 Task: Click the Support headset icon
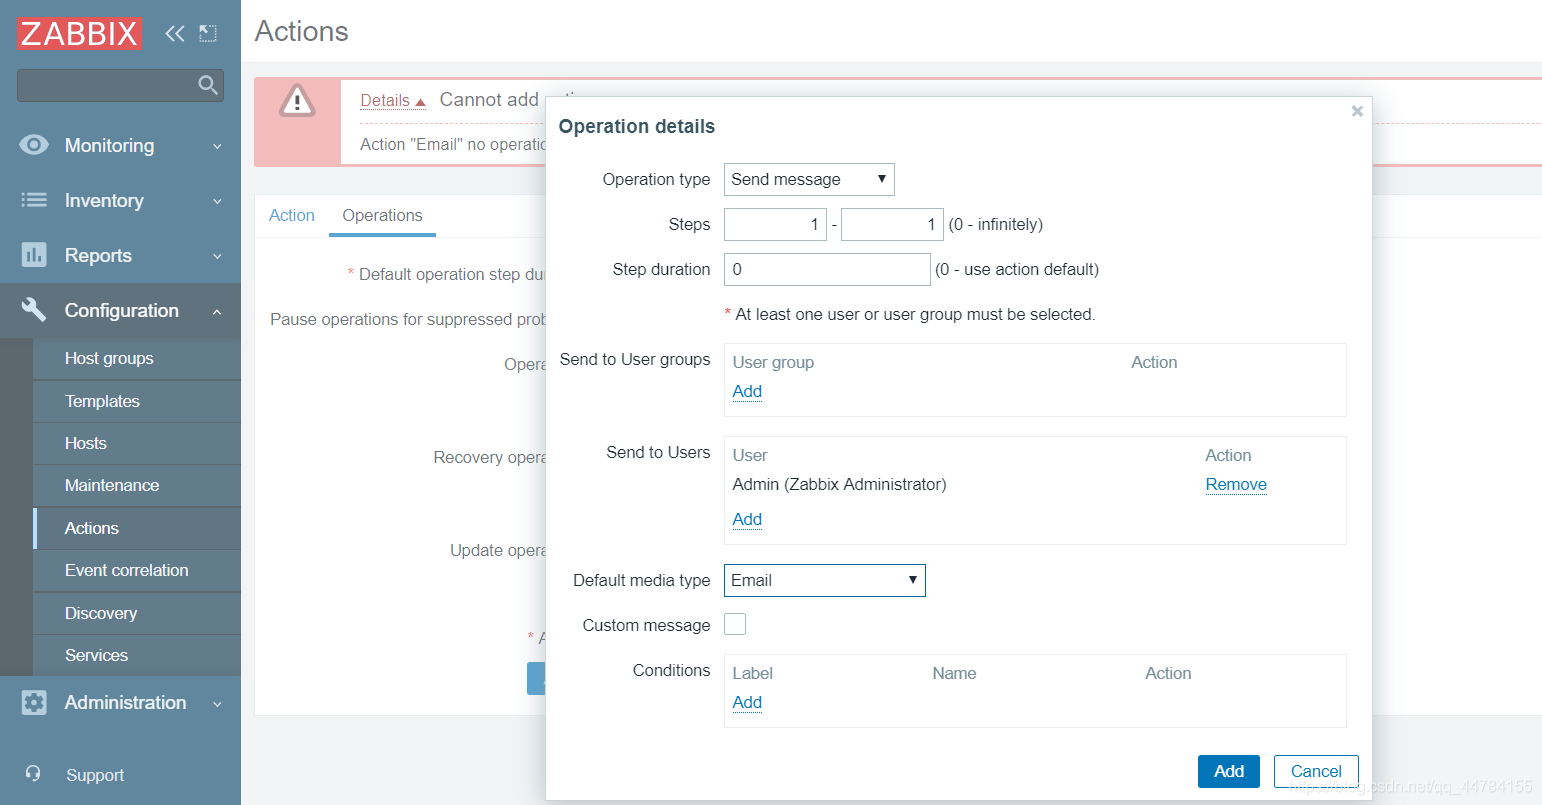coord(33,774)
